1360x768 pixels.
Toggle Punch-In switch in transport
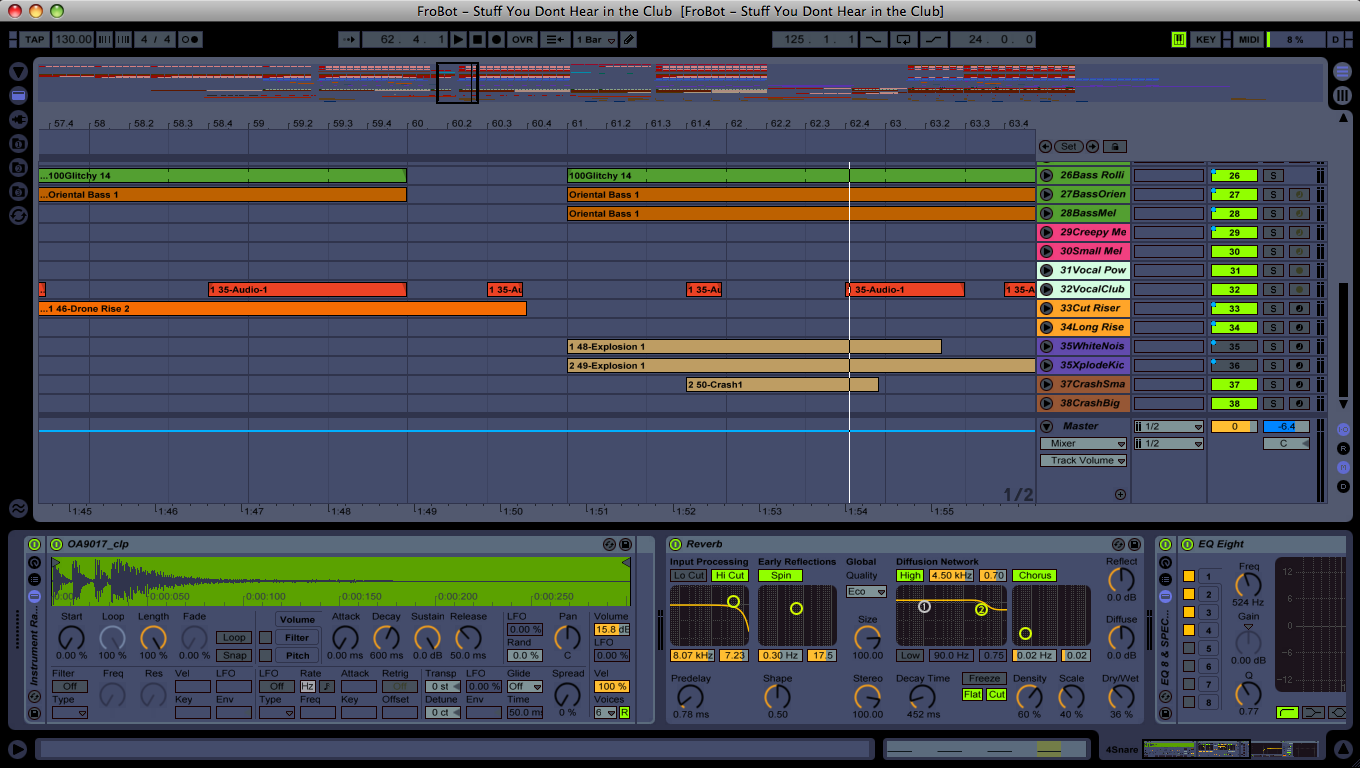pyautogui.click(x=874, y=40)
